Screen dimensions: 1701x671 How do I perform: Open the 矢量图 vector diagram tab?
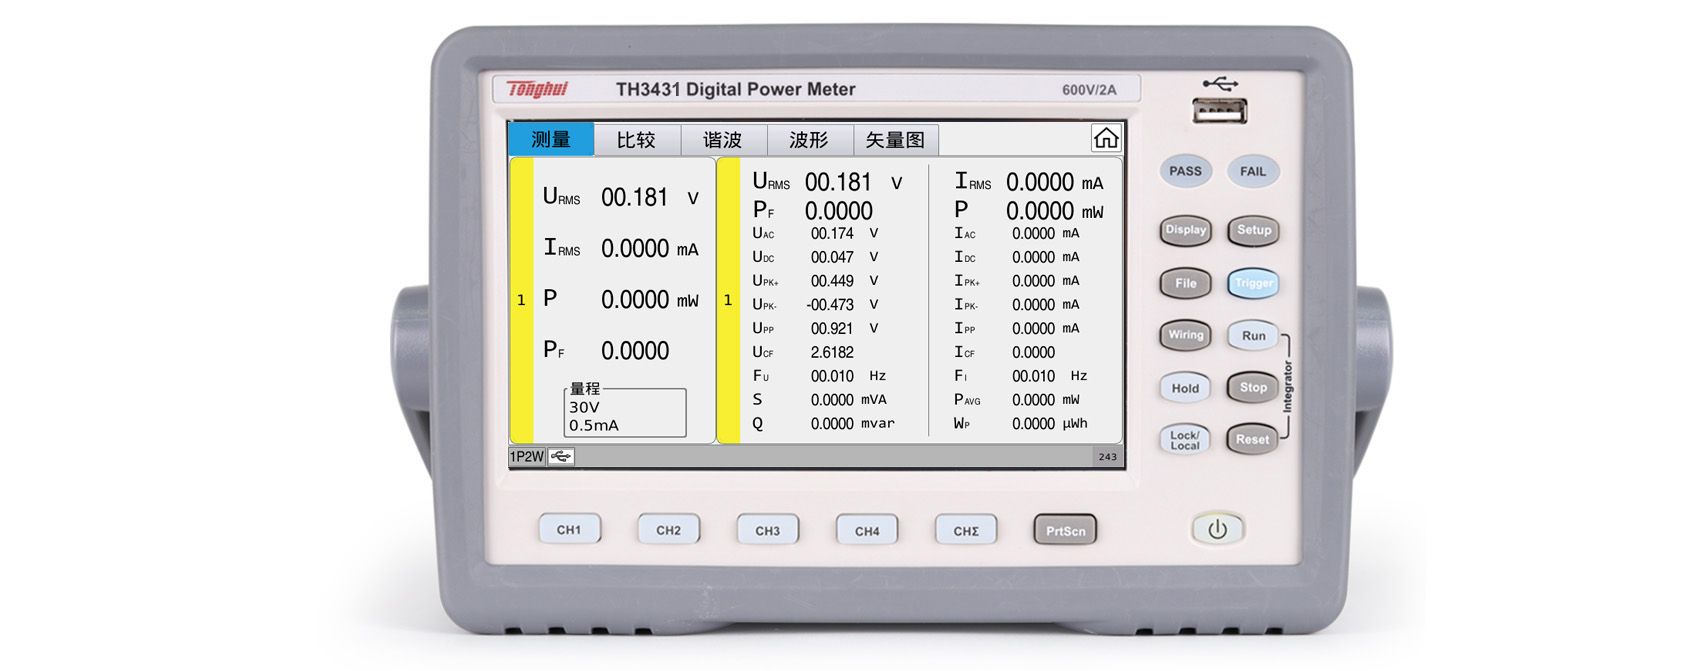[x=895, y=140]
